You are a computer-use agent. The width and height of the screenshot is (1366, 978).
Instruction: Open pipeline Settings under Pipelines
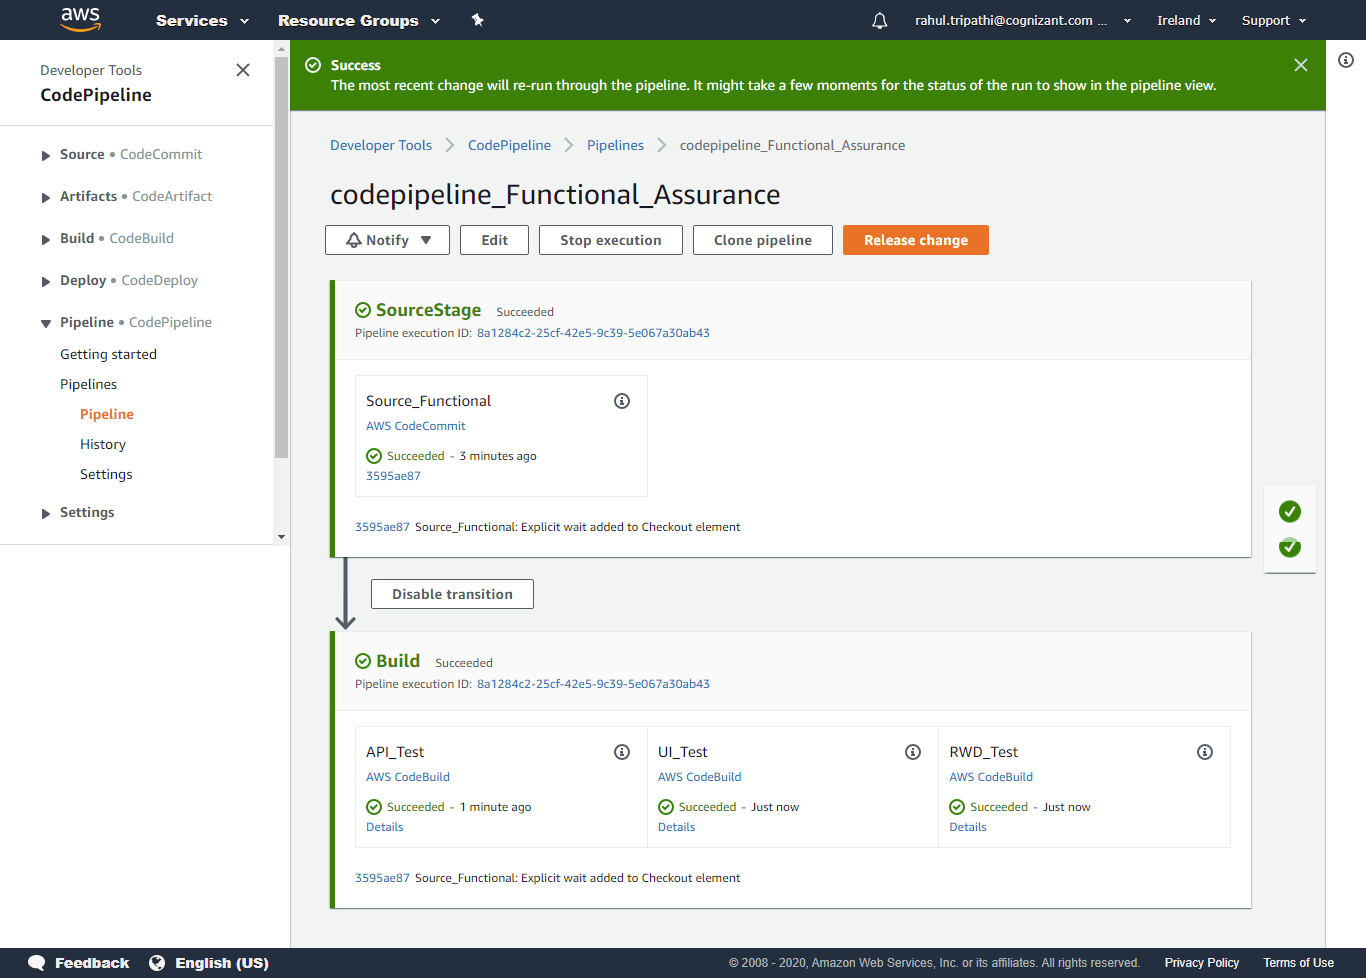pyautogui.click(x=106, y=474)
